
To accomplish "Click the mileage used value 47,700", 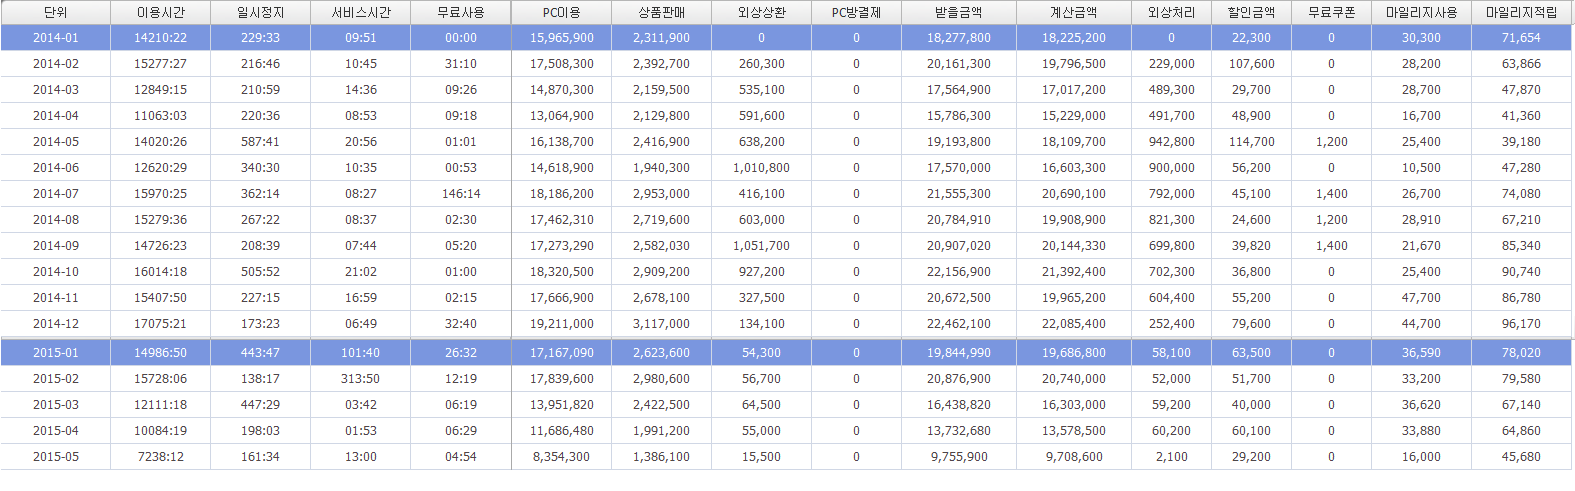I will (x=1421, y=298).
